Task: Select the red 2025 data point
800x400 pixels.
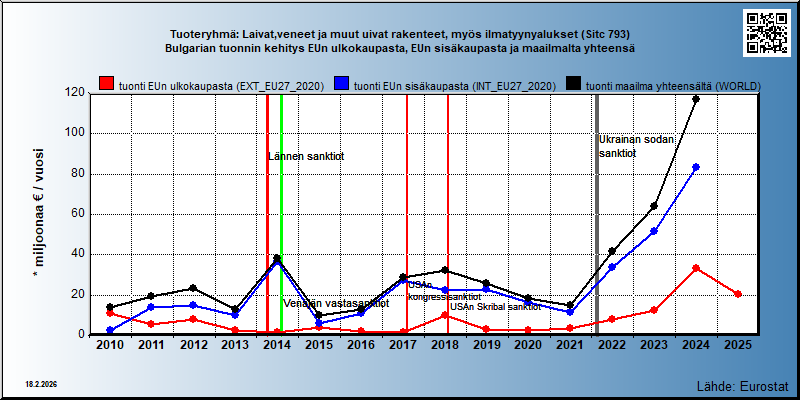Action: [x=738, y=294]
